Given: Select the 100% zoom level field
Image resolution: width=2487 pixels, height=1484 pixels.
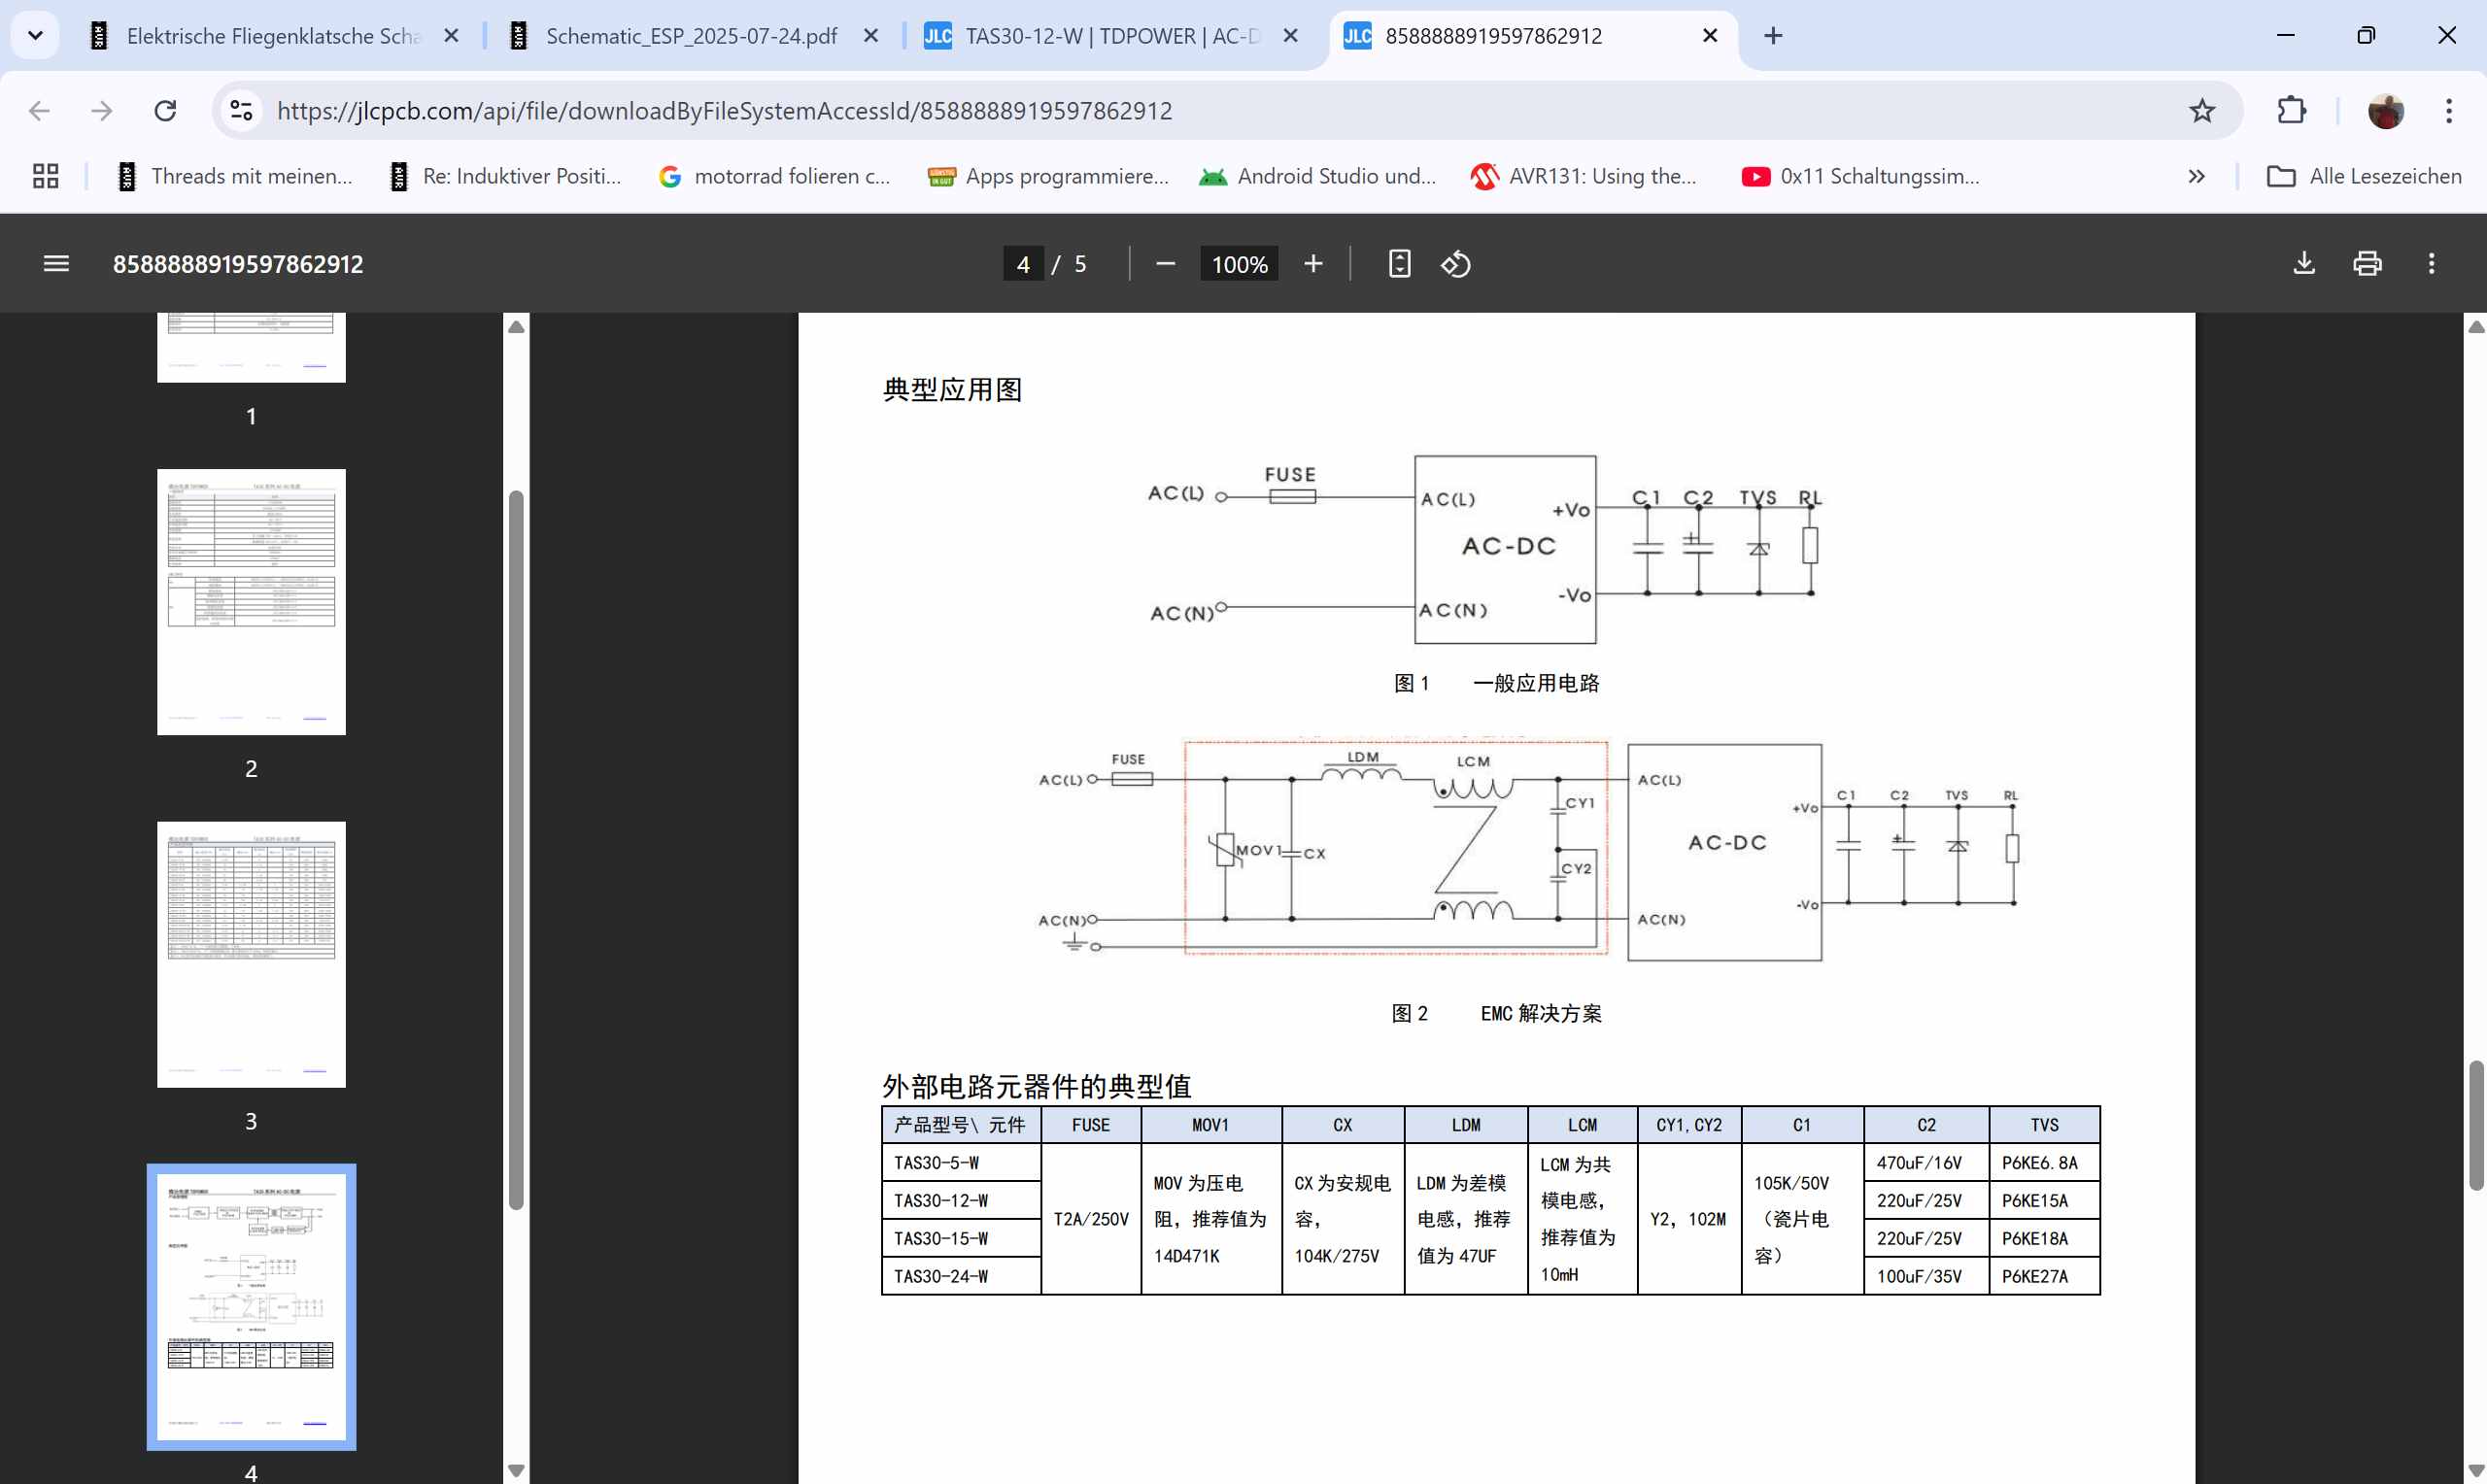Looking at the screenshot, I should 1239,264.
